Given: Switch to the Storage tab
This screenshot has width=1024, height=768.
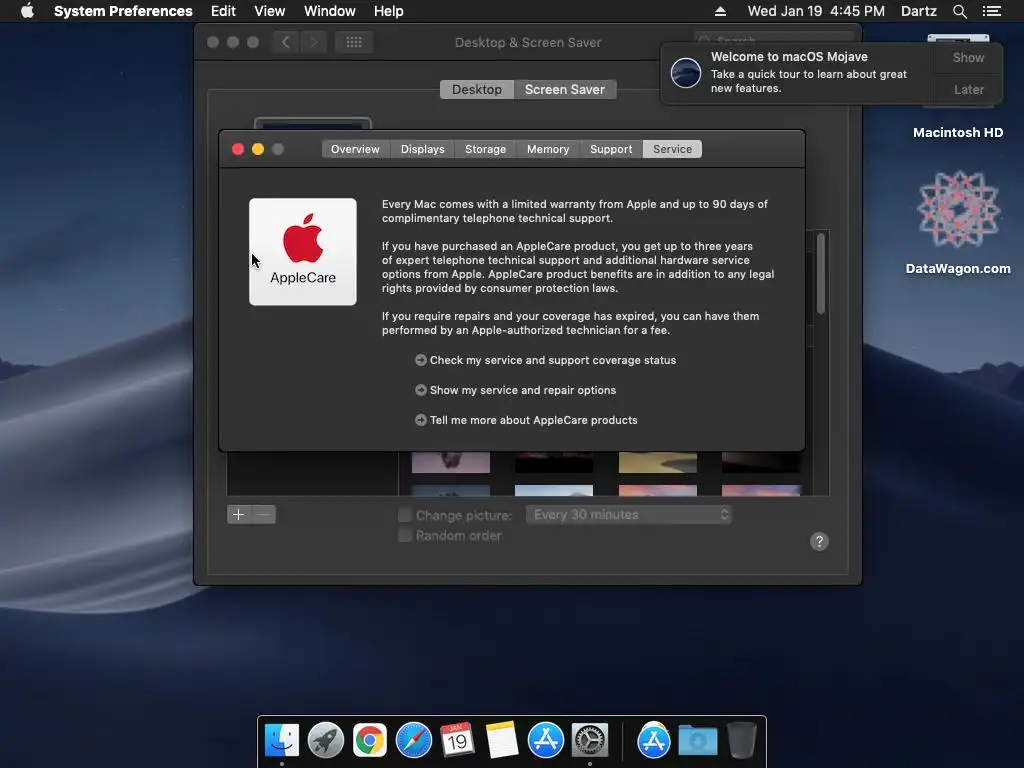Looking at the screenshot, I should 485,149.
